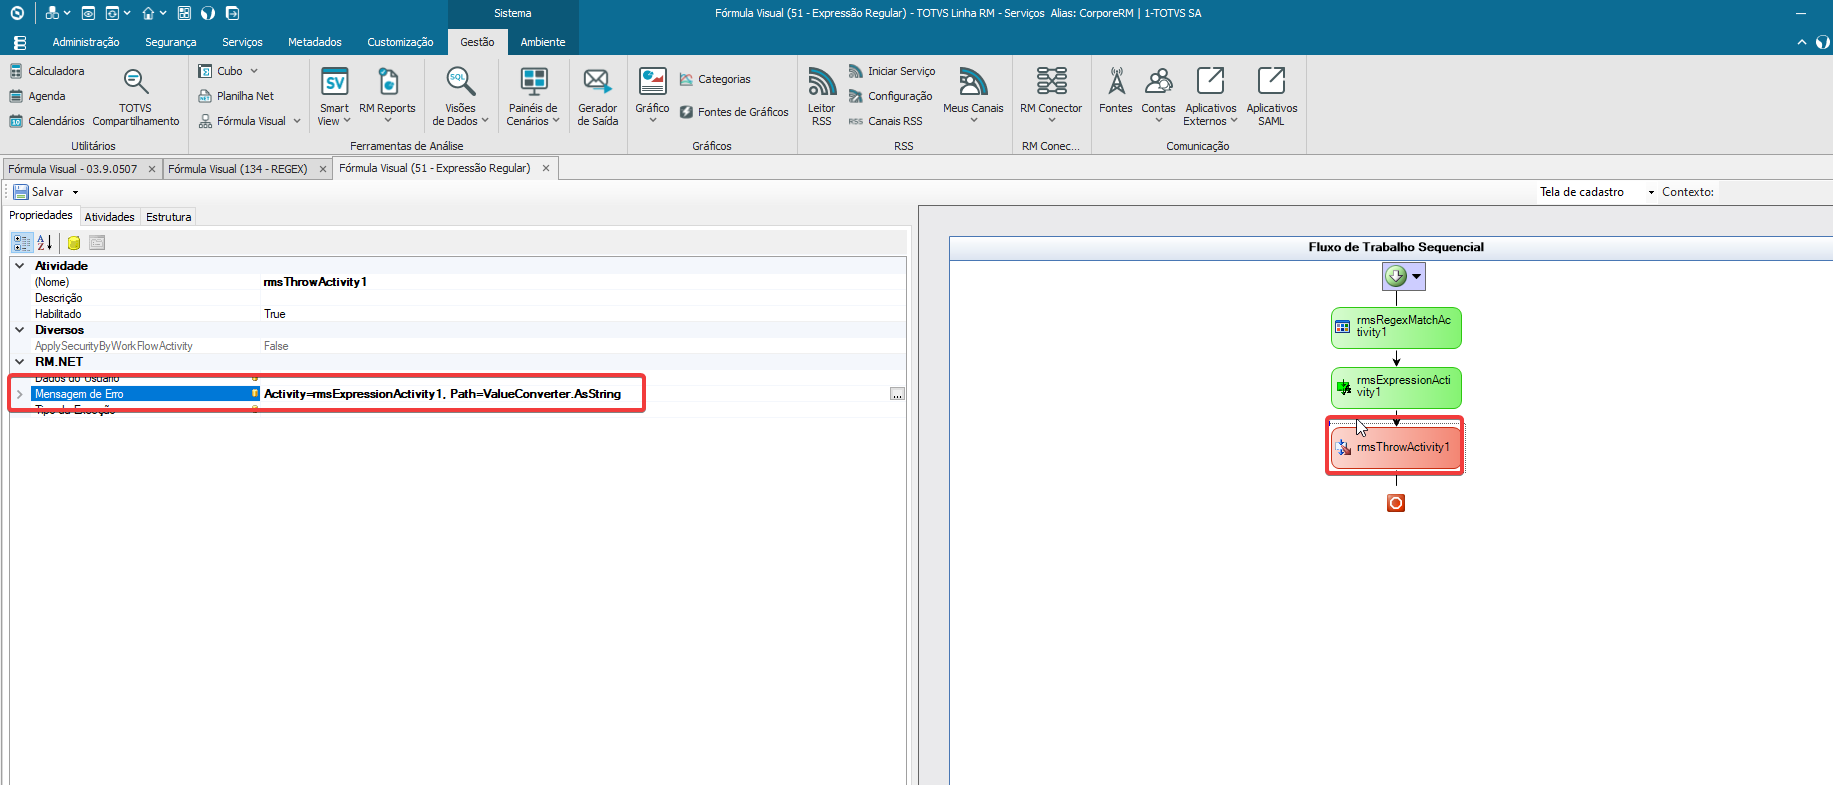Open RM Reports
Image resolution: width=1833 pixels, height=785 pixels.
pos(387,97)
